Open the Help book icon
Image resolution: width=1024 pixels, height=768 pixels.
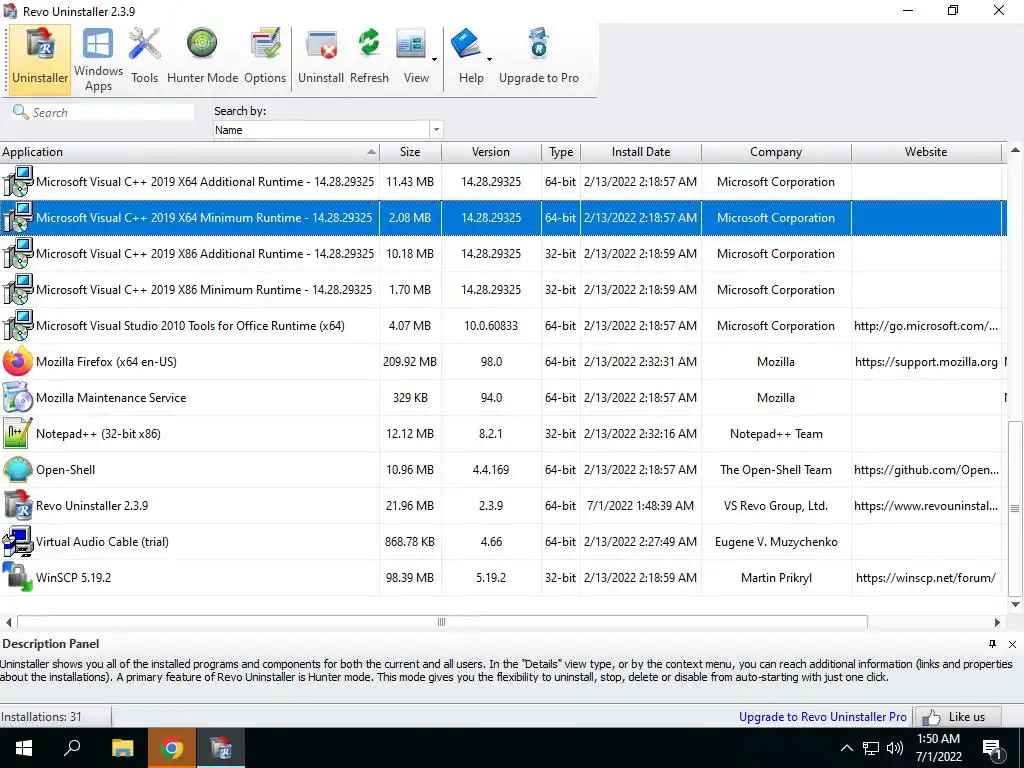pos(466,44)
